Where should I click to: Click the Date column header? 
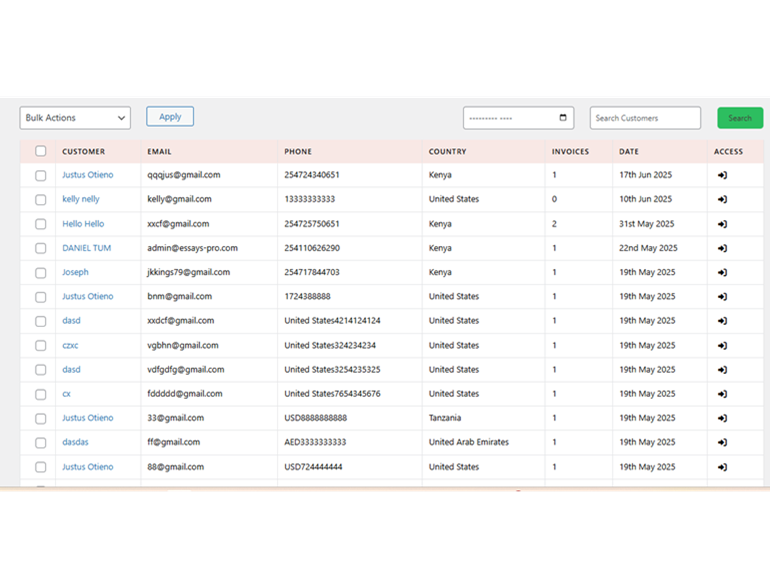[628, 152]
